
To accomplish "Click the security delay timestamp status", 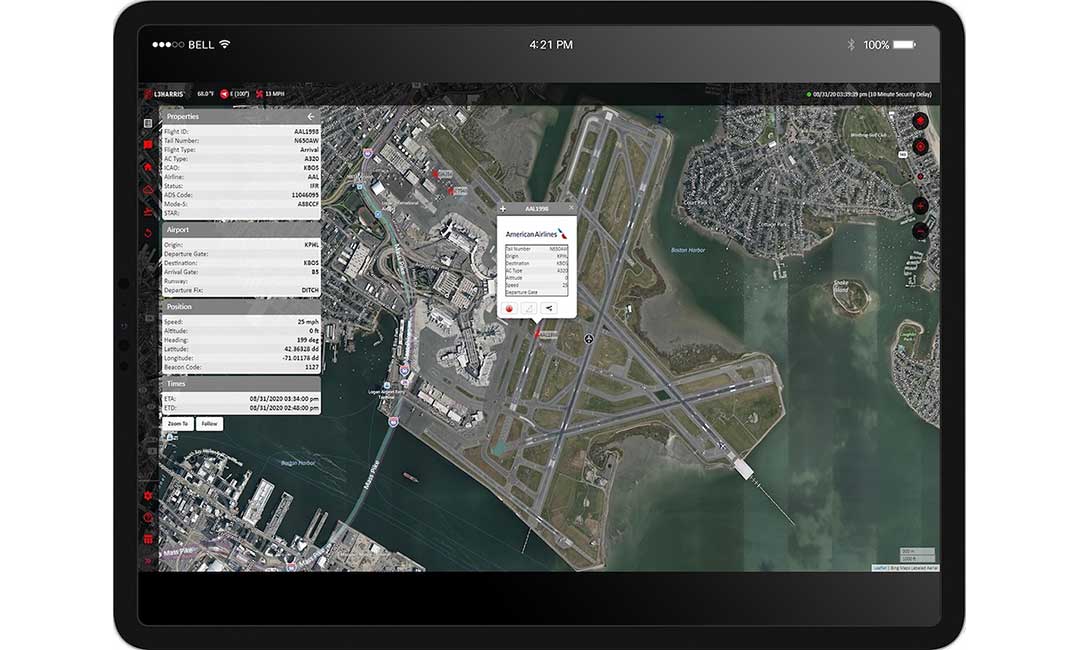I will click(x=869, y=94).
